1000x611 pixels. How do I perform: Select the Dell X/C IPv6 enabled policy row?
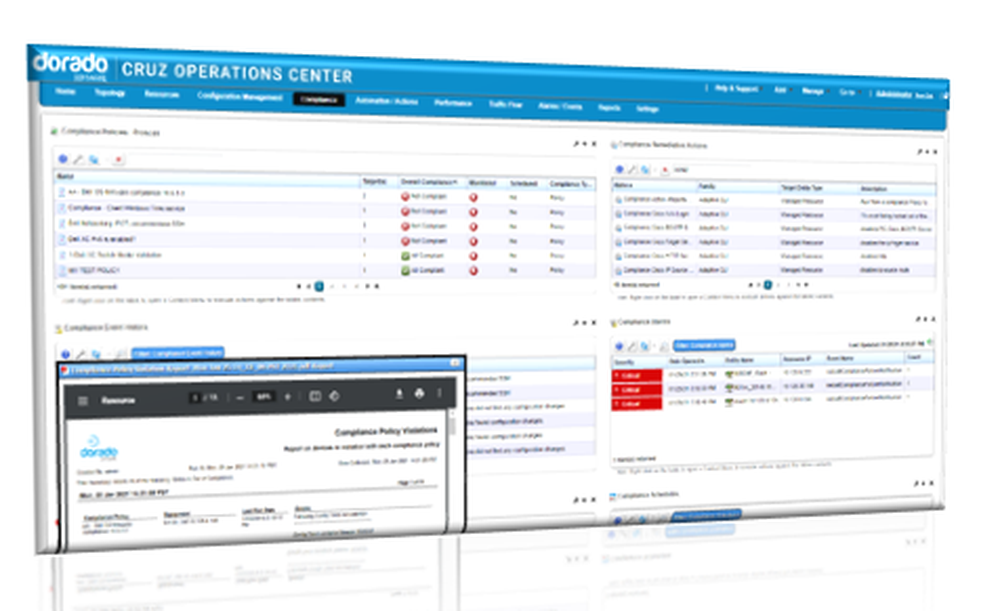pos(325,240)
